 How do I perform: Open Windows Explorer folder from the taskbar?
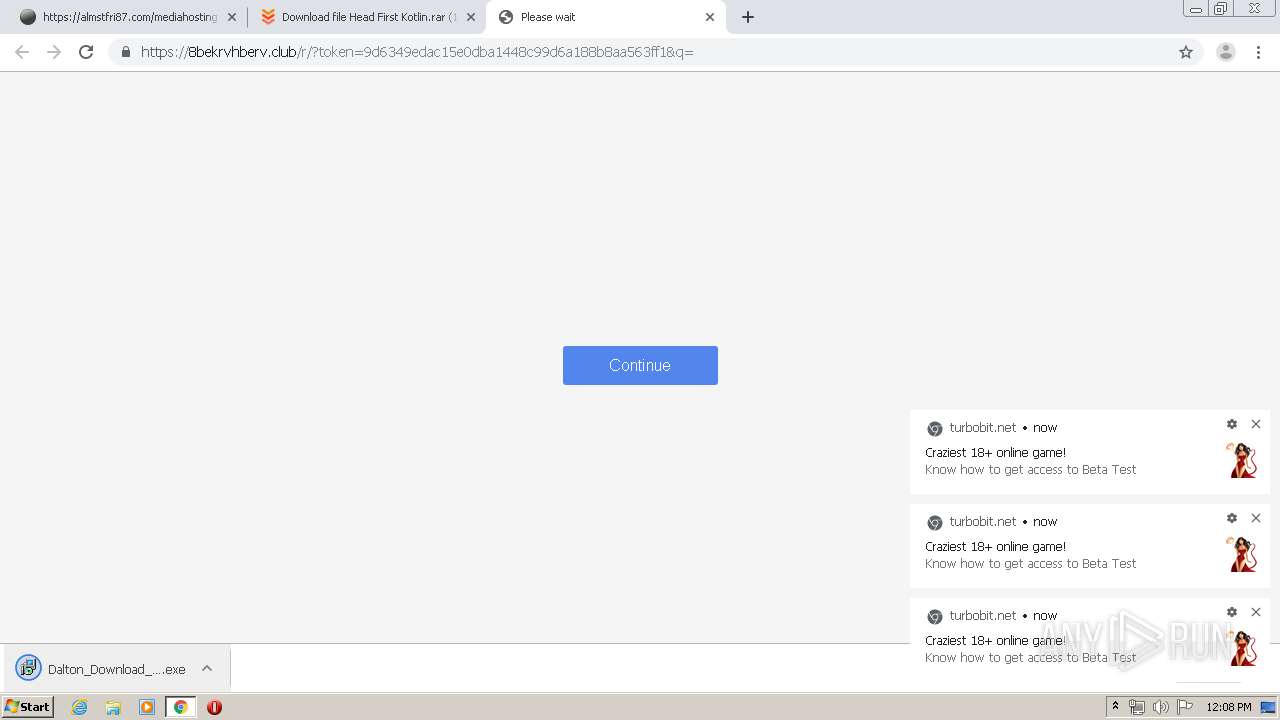click(x=113, y=707)
